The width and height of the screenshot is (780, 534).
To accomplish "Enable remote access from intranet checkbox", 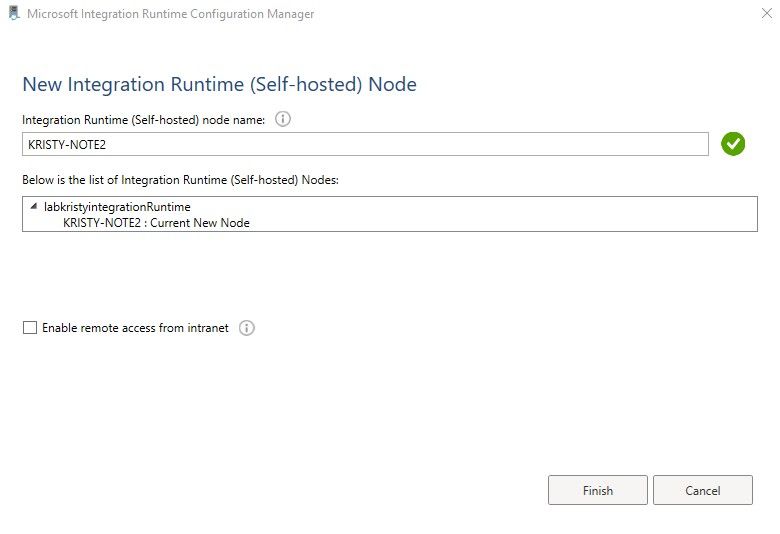I will [30, 328].
